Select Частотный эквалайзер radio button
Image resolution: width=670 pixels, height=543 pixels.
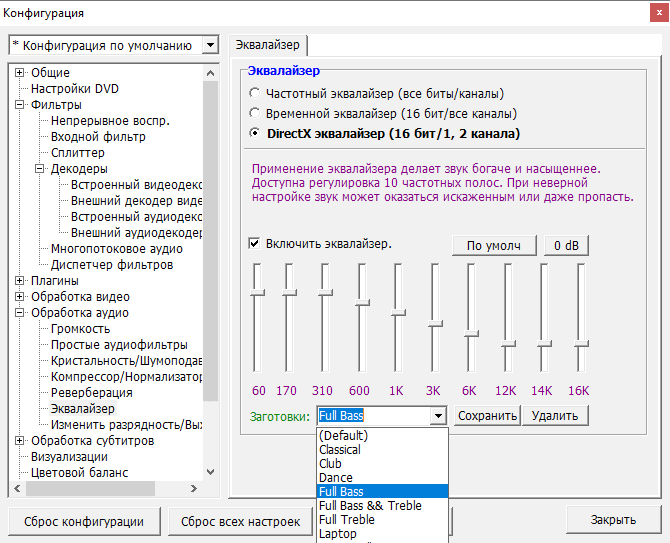[x=255, y=93]
